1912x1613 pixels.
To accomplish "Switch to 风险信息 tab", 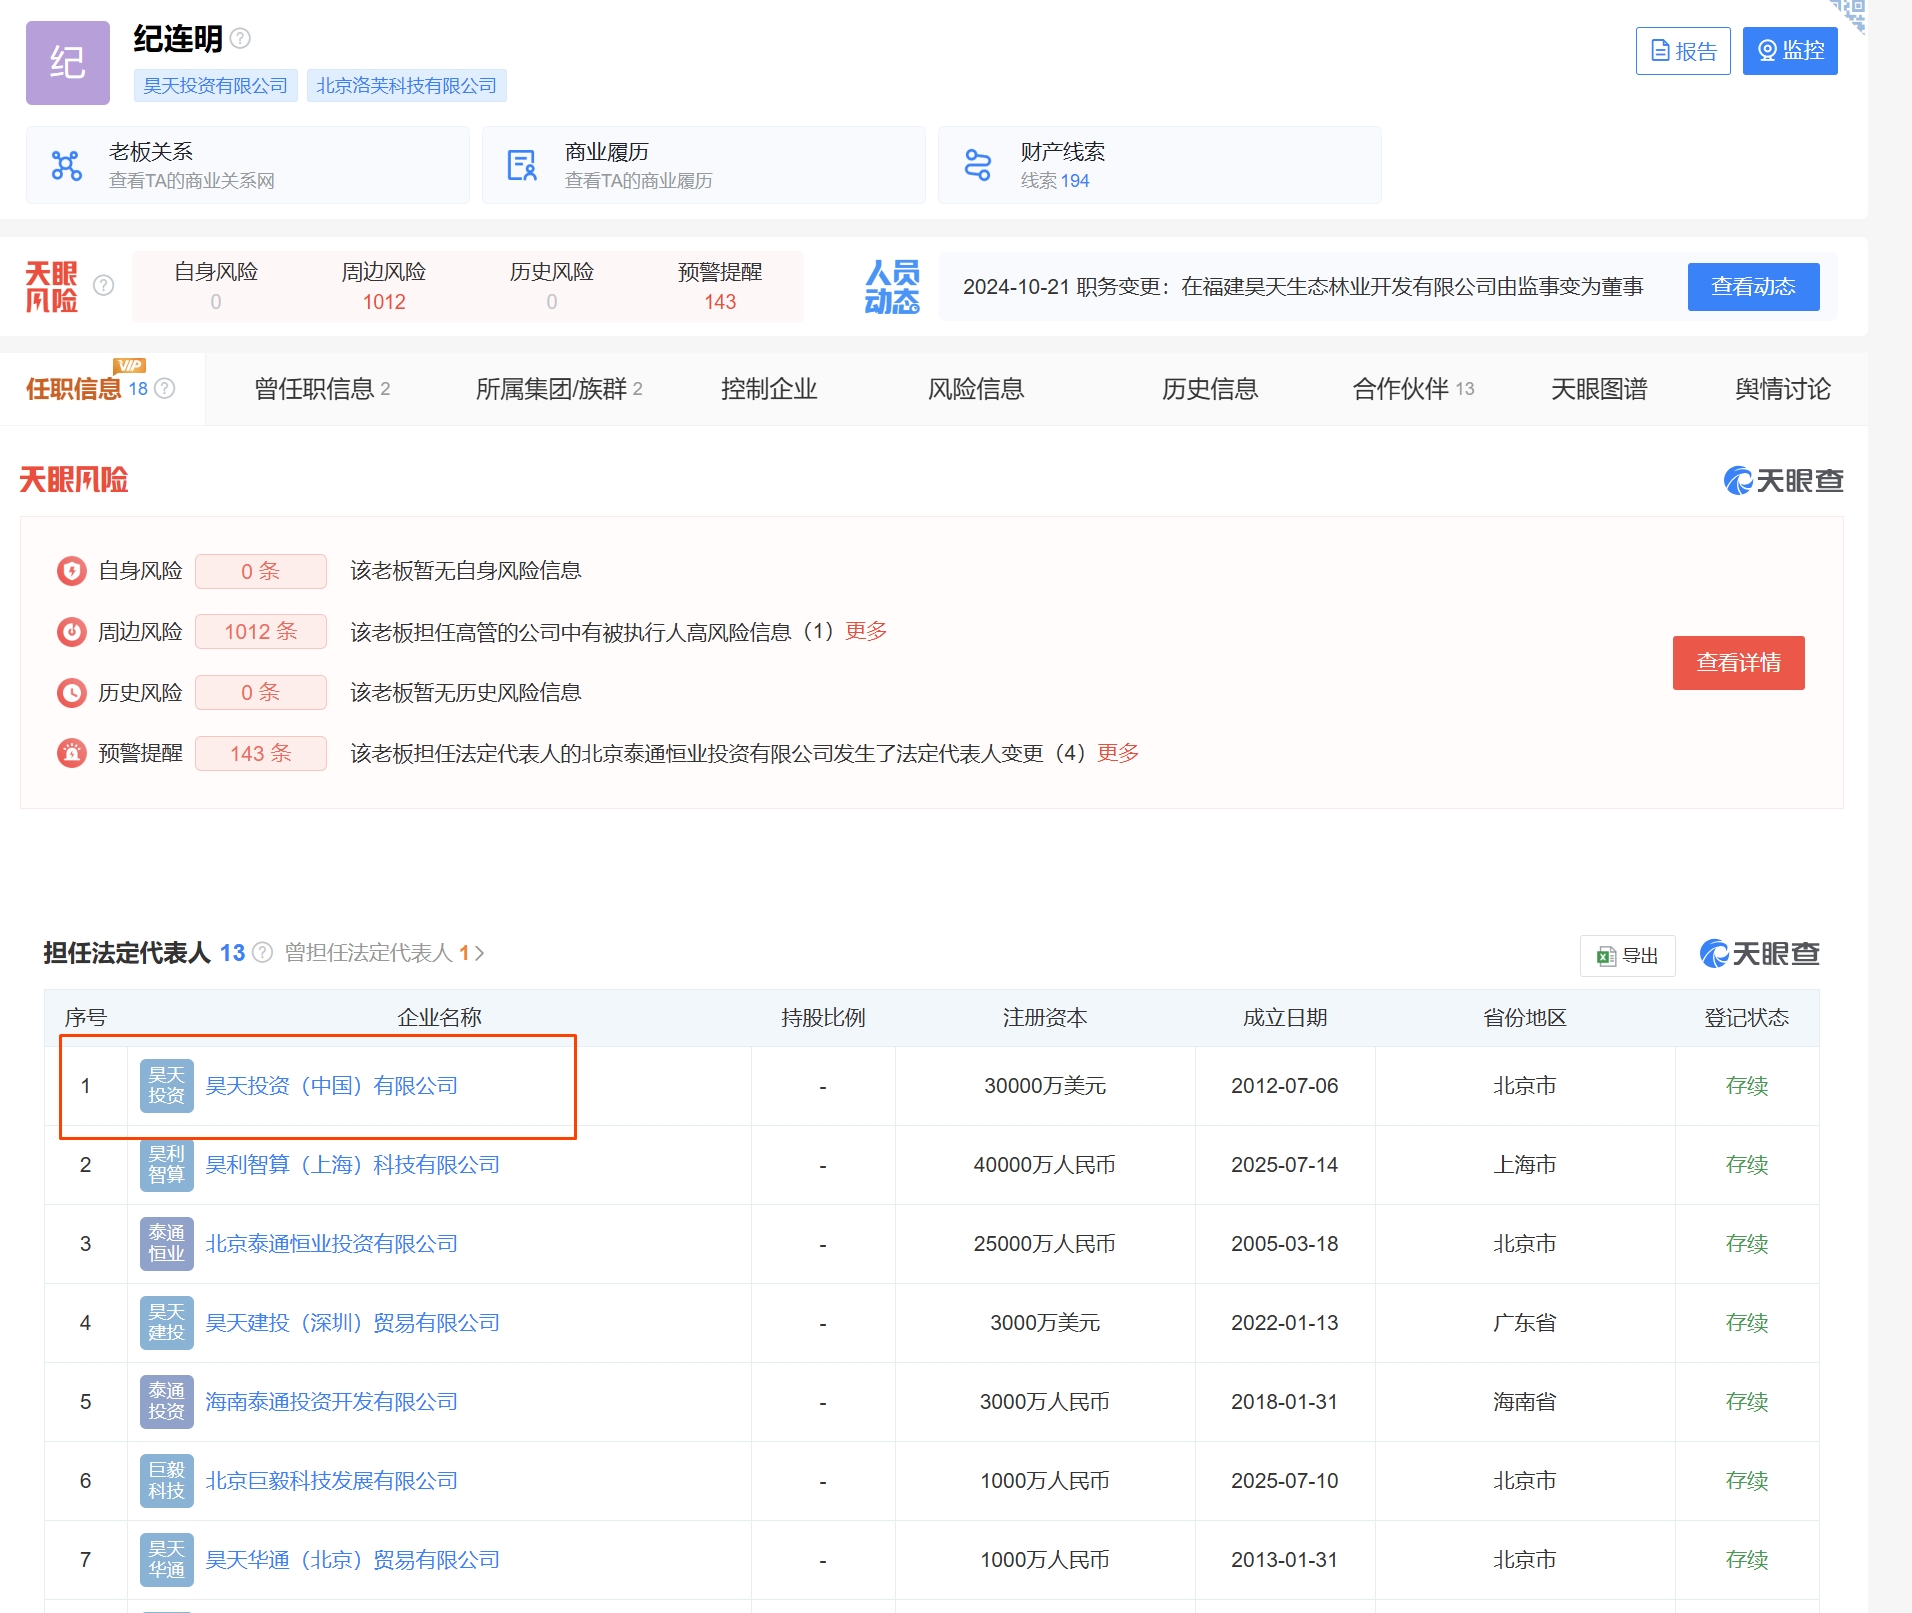I will (976, 389).
